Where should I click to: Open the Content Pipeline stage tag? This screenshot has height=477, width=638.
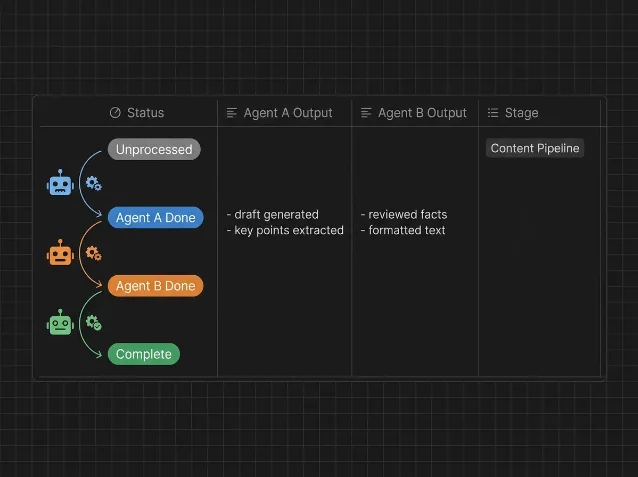click(535, 148)
